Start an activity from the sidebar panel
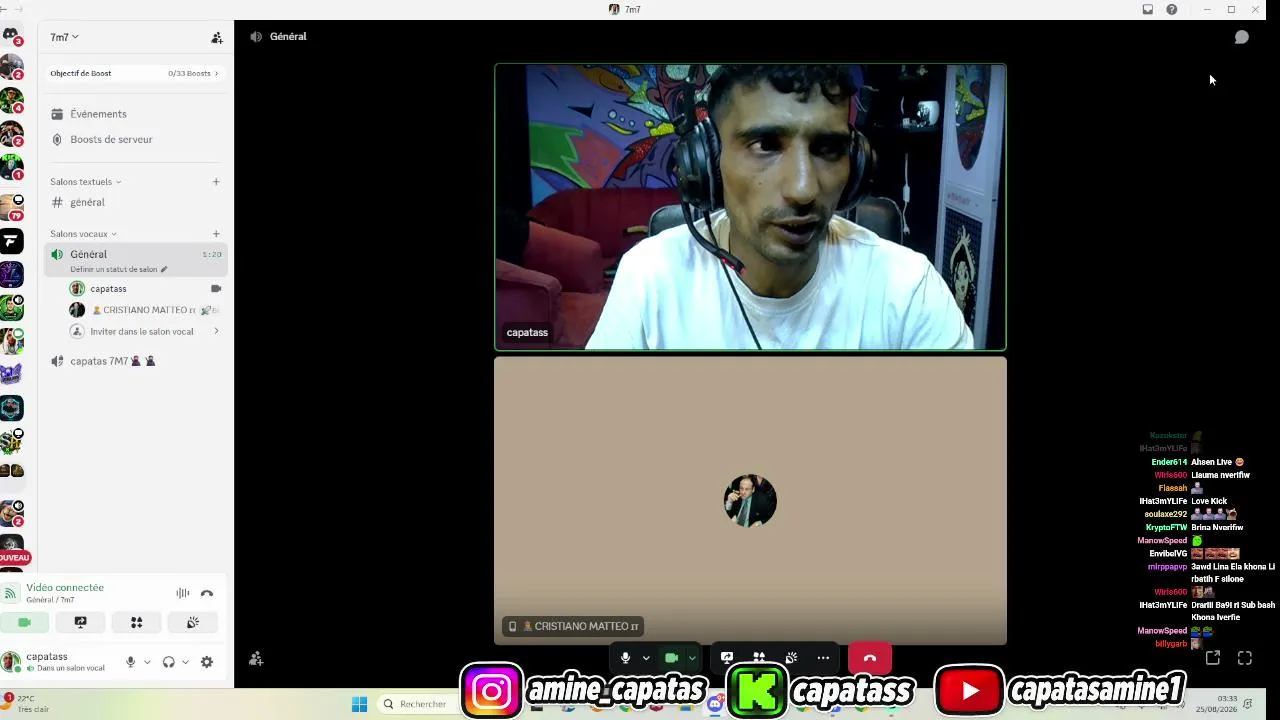The width and height of the screenshot is (1280, 720). click(137, 622)
